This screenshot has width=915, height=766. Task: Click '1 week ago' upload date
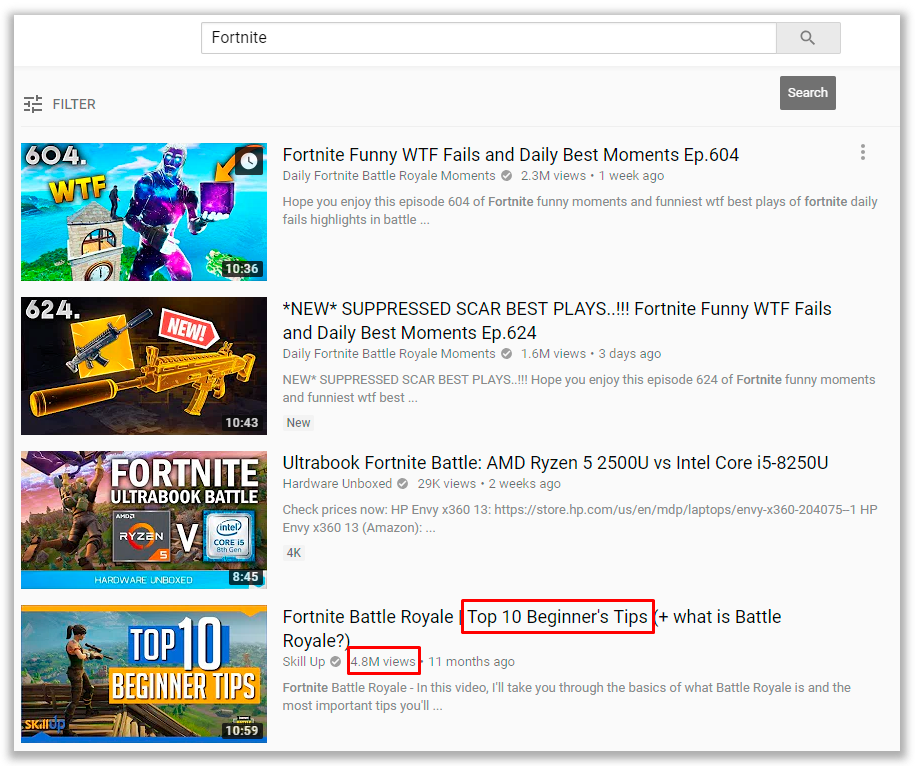pyautogui.click(x=631, y=176)
